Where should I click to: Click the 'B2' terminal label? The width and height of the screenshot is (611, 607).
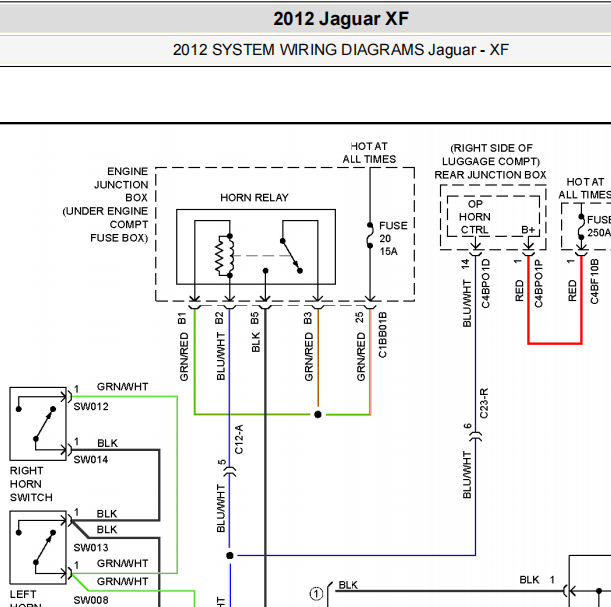point(219,318)
